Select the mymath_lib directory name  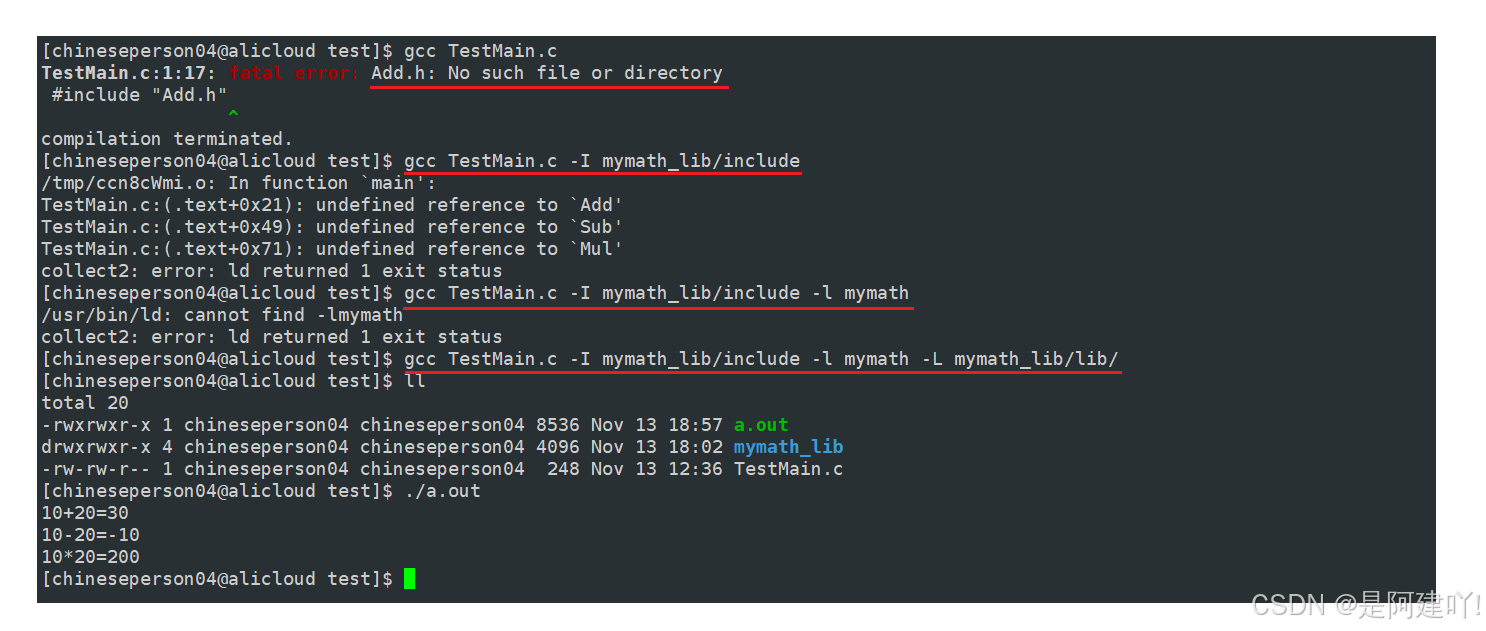[x=788, y=447]
